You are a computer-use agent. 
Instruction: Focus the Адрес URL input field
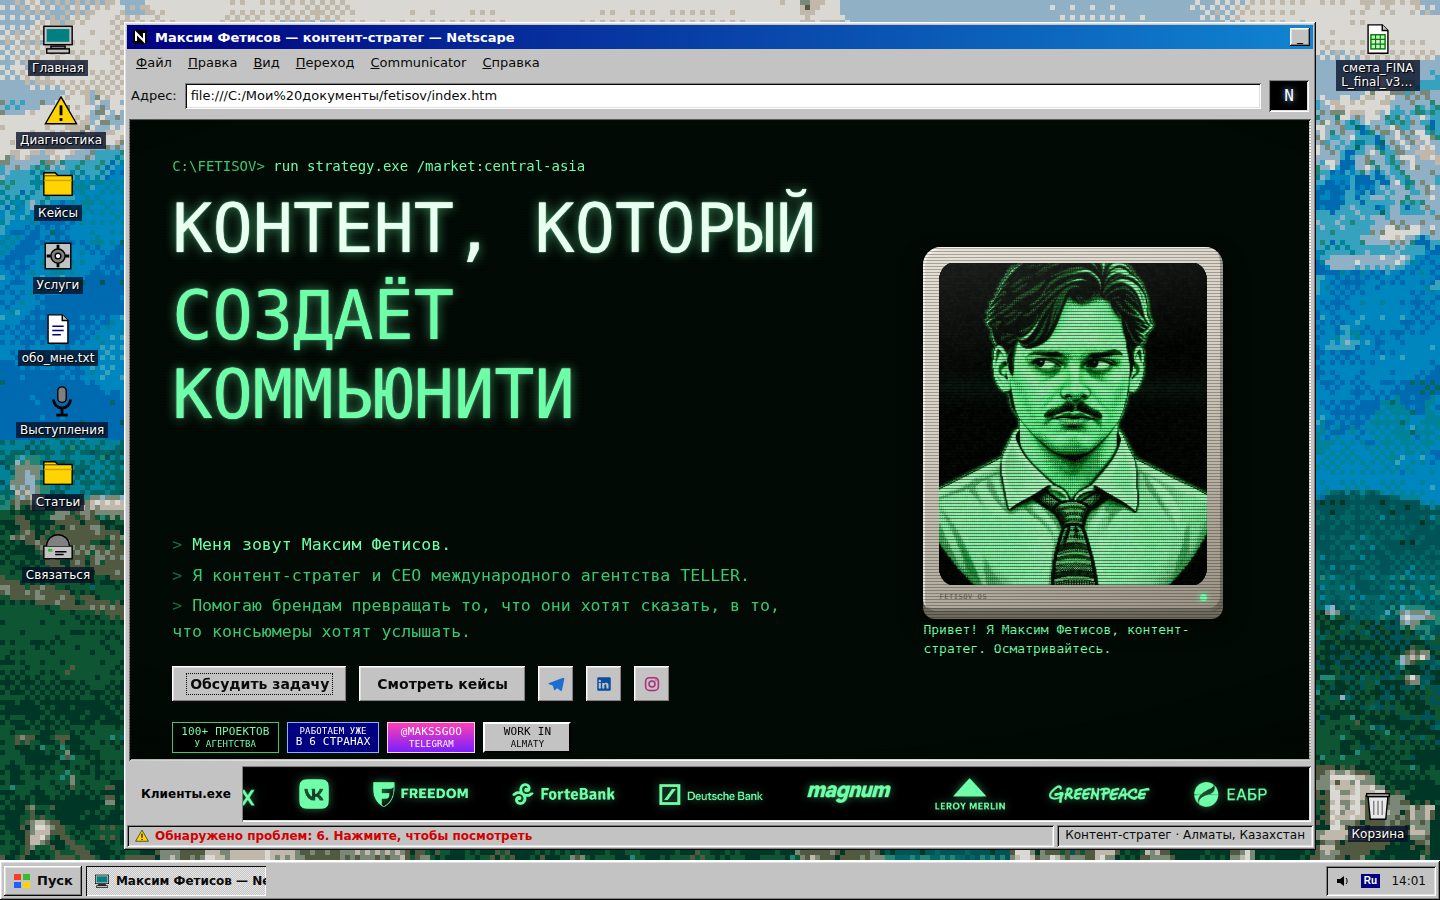(x=723, y=96)
